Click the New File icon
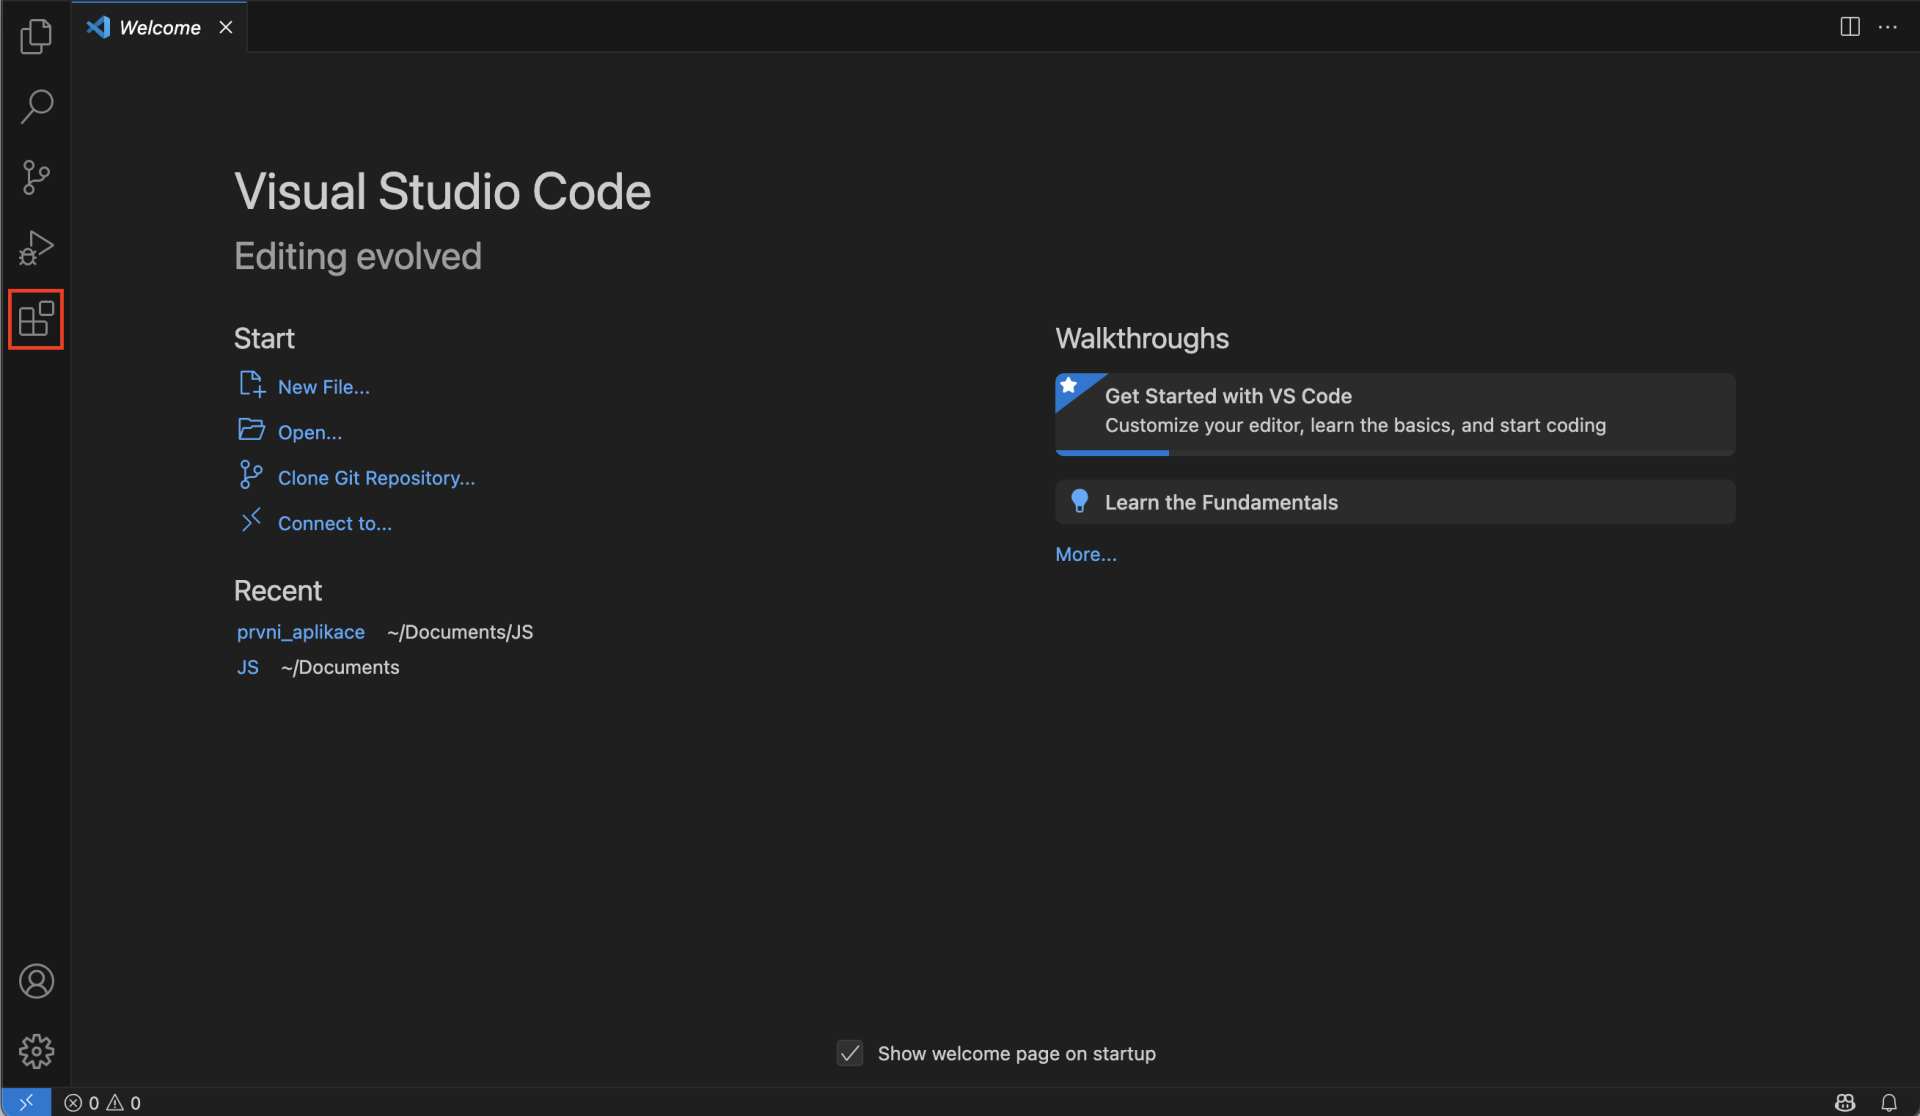This screenshot has height=1116, width=1920. 251,384
